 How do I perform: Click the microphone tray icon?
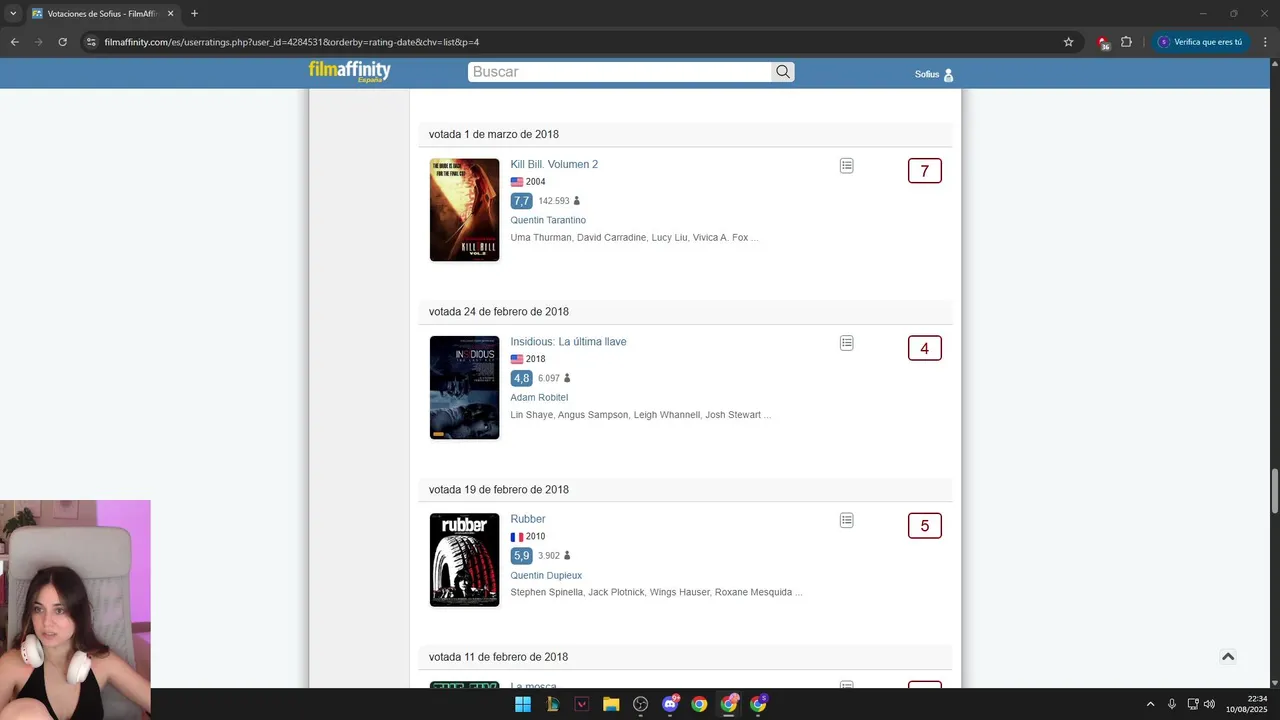(1172, 704)
